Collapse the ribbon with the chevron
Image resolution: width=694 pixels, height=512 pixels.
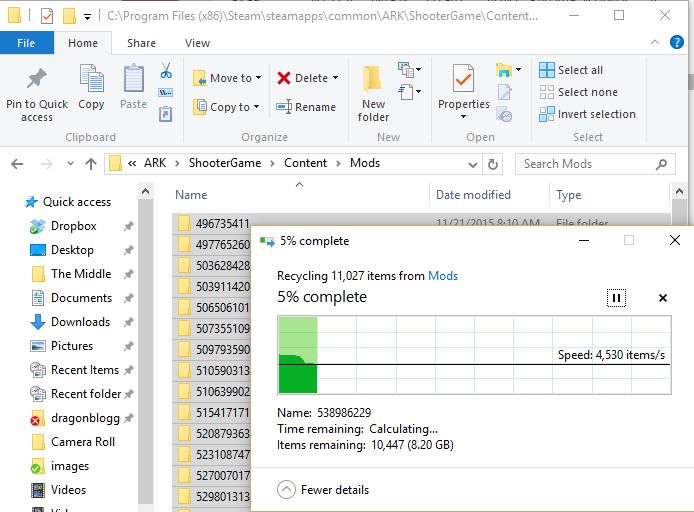pos(655,43)
